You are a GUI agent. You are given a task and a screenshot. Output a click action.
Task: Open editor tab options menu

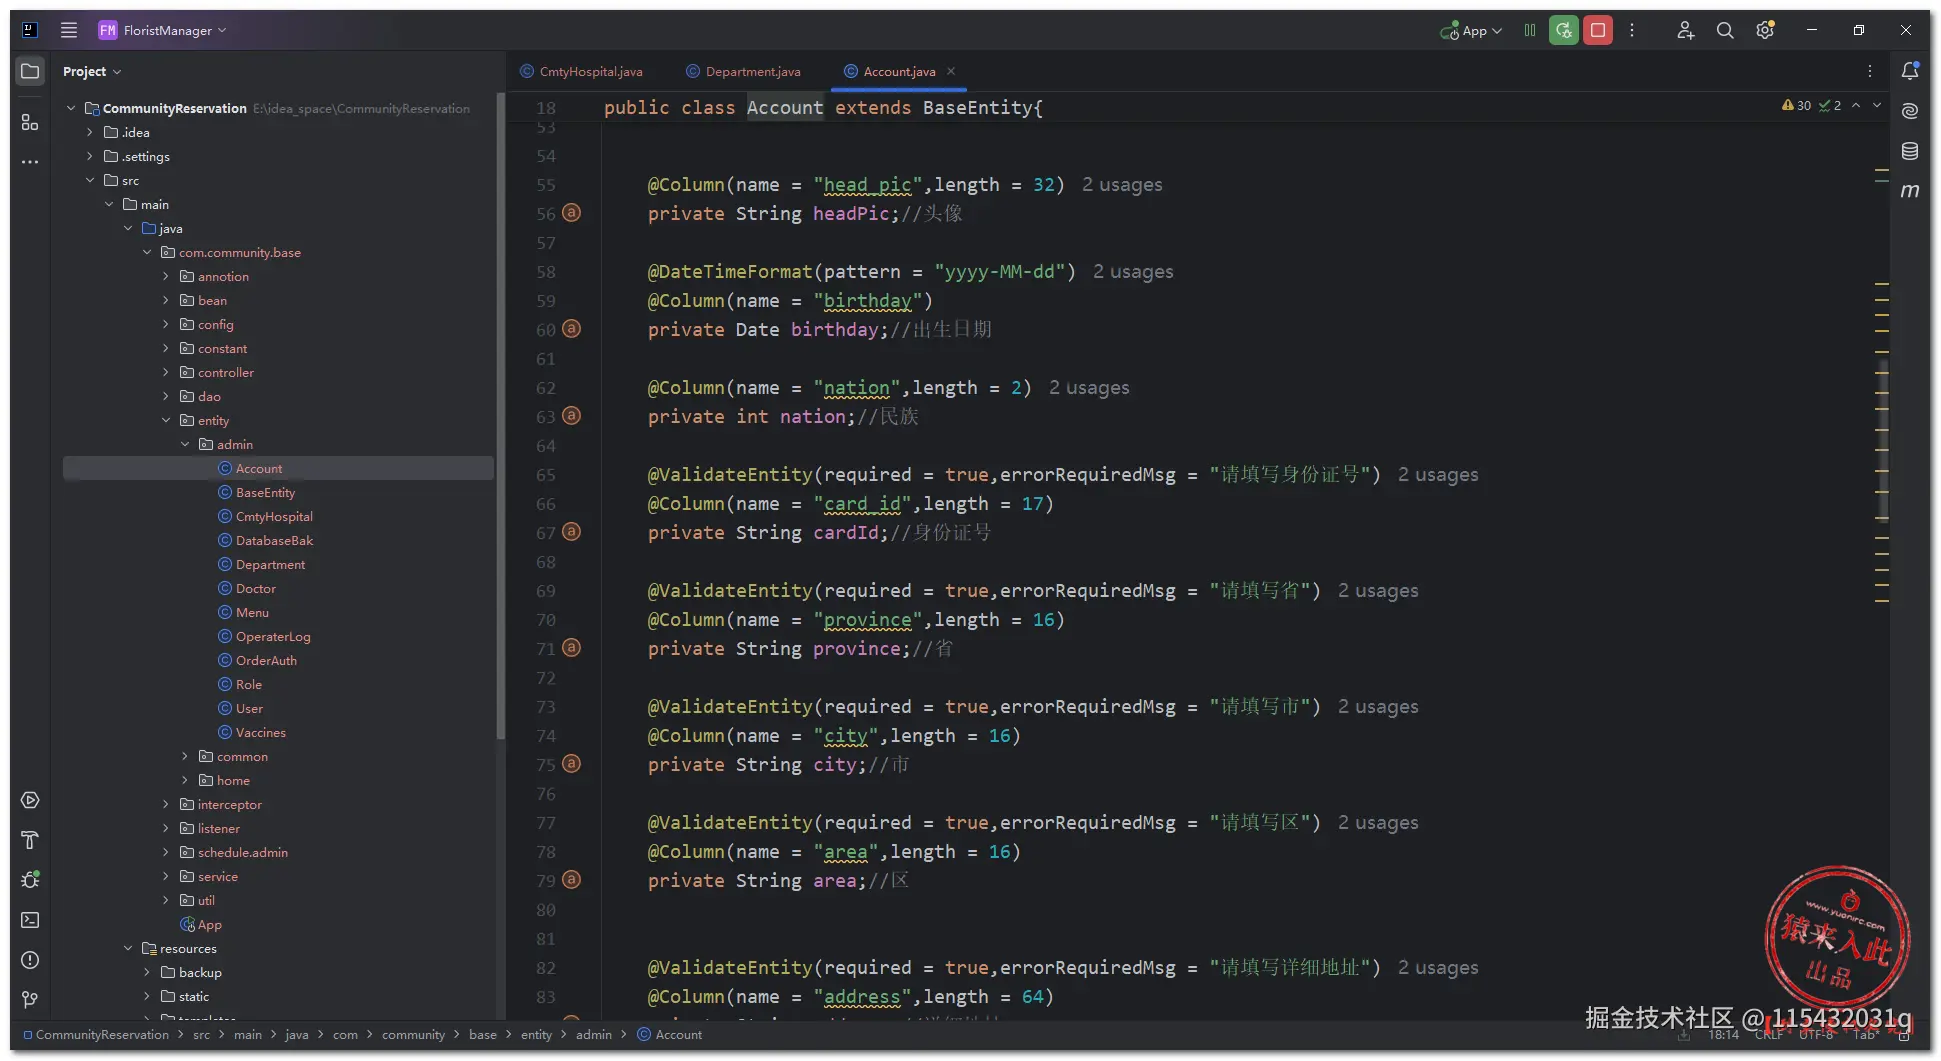pyautogui.click(x=1870, y=71)
